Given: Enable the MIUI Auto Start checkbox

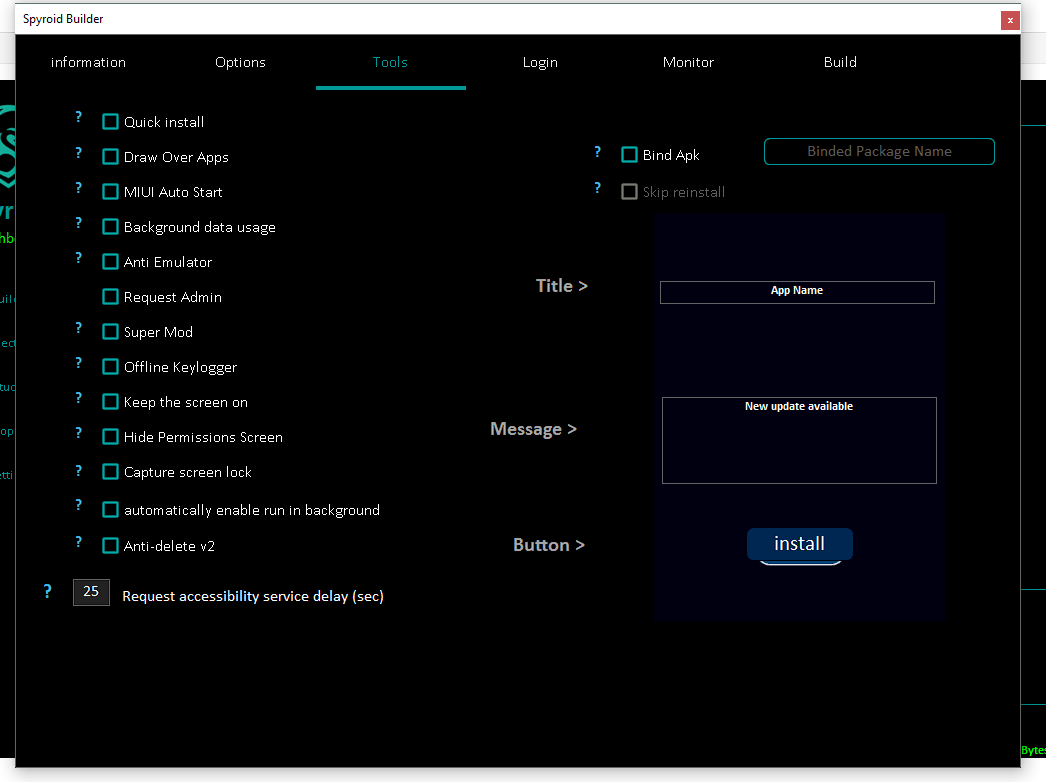Looking at the screenshot, I should tap(111, 192).
